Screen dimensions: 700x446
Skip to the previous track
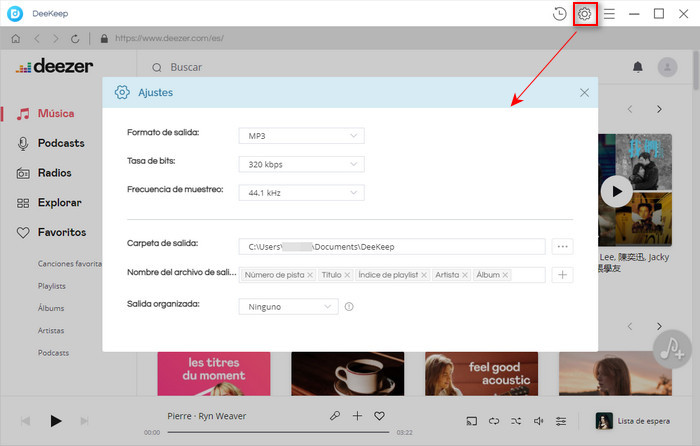25,421
